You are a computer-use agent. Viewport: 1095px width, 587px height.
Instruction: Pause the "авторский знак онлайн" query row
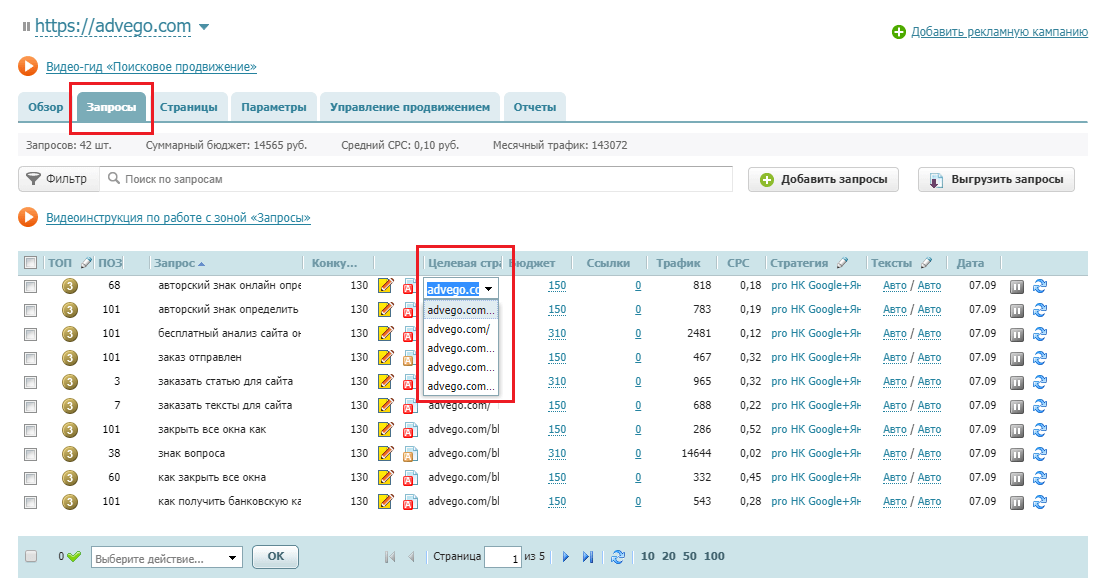(x=1017, y=286)
